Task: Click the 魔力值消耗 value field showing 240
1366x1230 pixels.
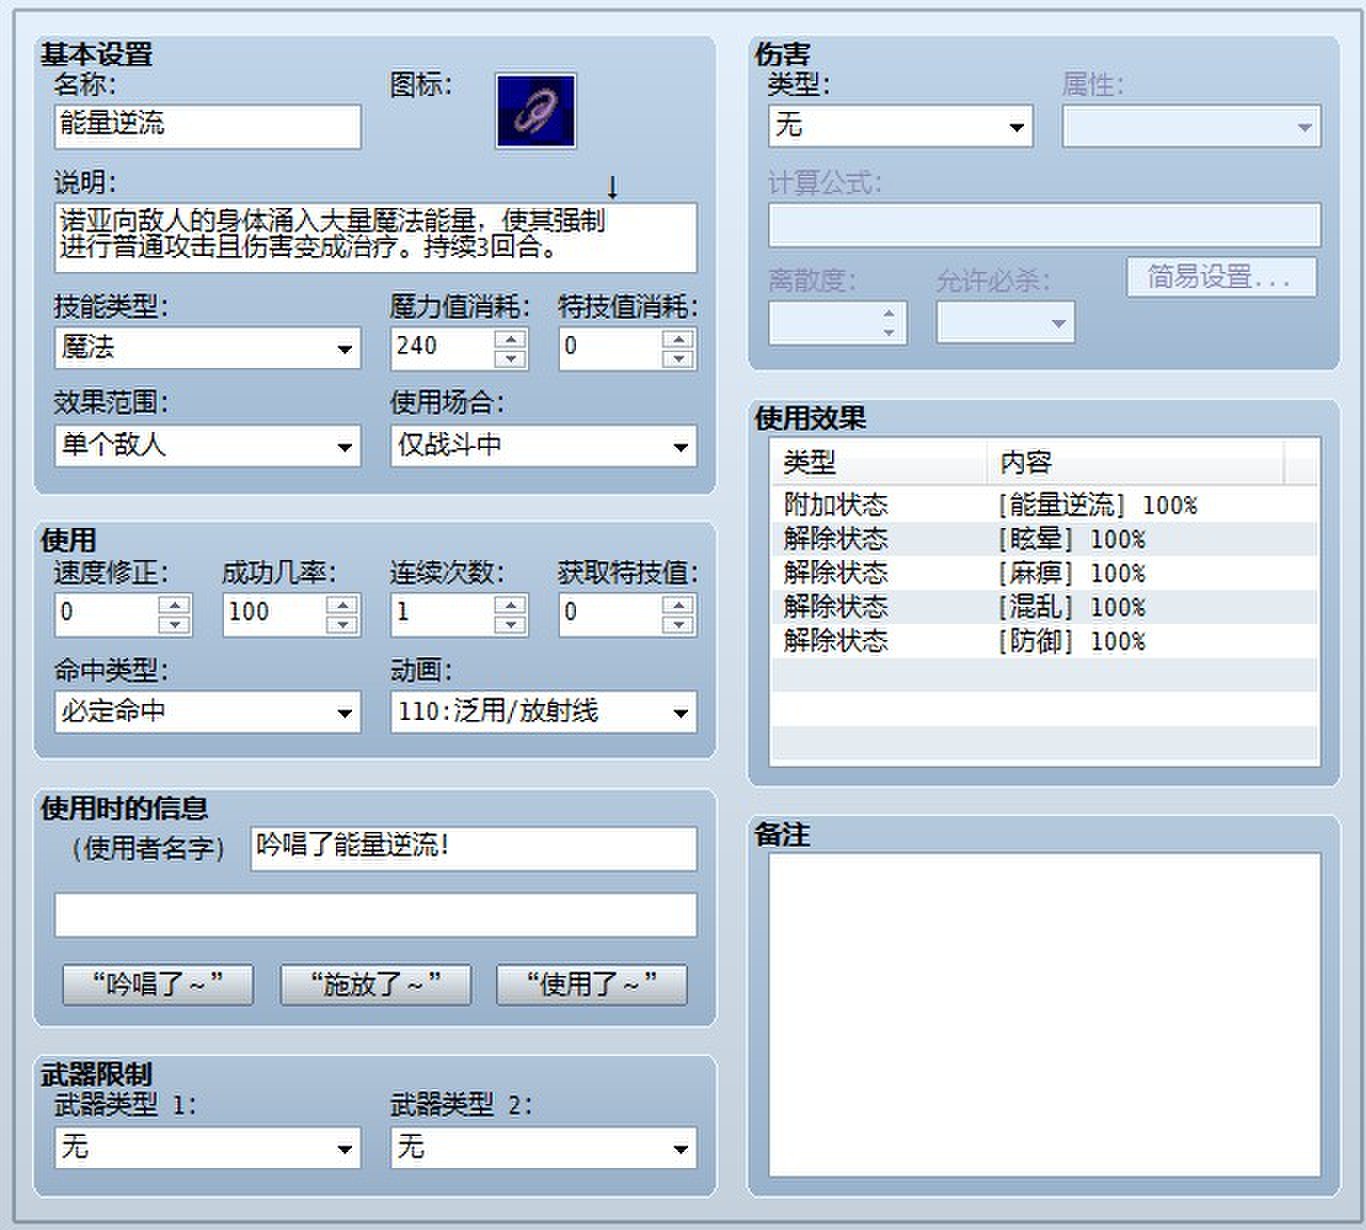Action: (x=444, y=348)
